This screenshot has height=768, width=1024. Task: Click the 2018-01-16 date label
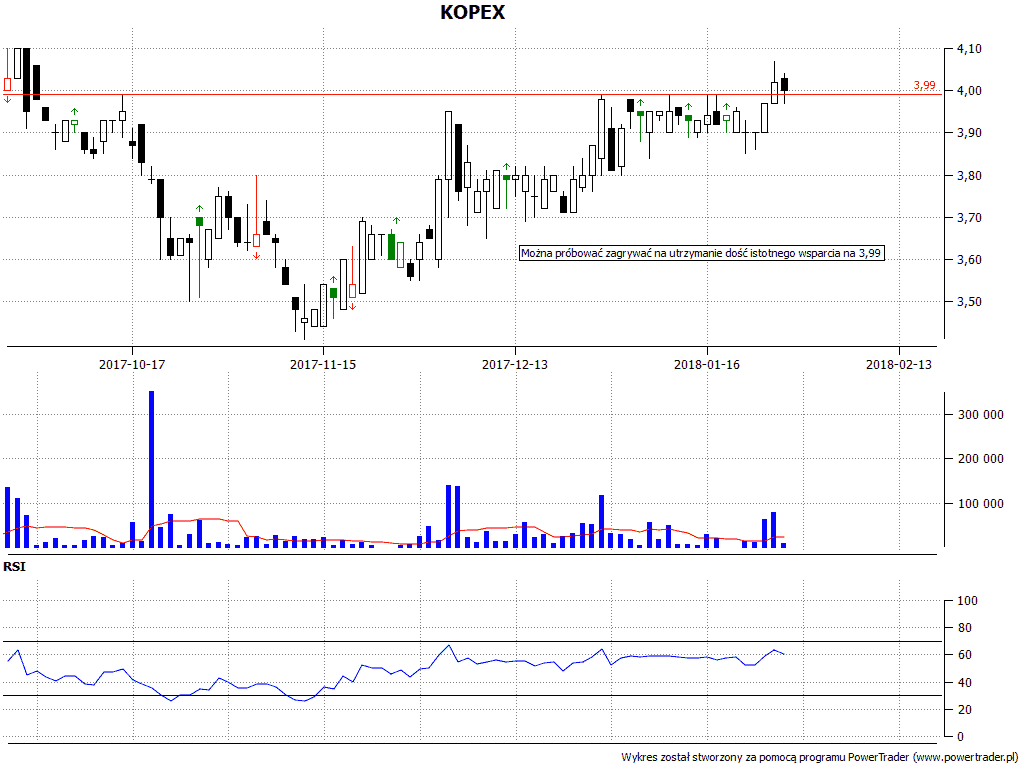[x=707, y=364]
